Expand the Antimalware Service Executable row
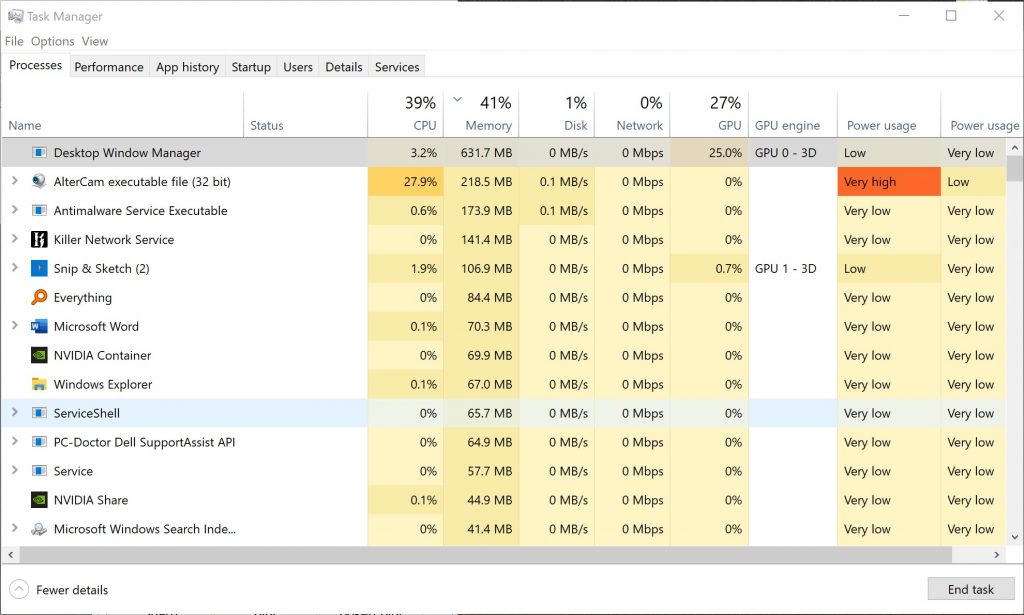1024x615 pixels. click(x=14, y=210)
